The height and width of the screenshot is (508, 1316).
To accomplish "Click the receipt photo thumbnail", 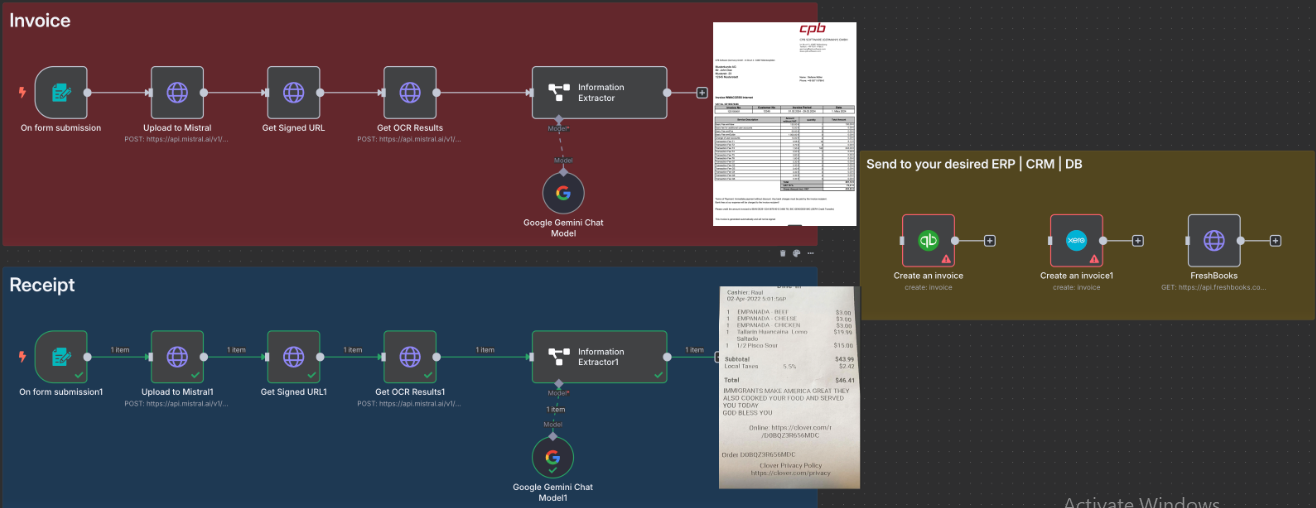I will point(789,387).
